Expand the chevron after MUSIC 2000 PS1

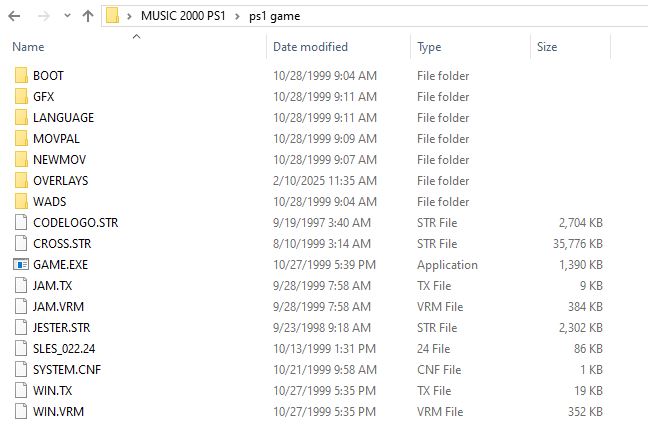237,16
